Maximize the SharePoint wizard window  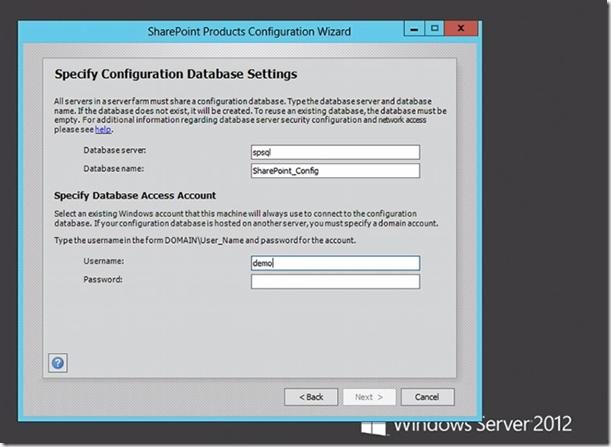tap(434, 28)
